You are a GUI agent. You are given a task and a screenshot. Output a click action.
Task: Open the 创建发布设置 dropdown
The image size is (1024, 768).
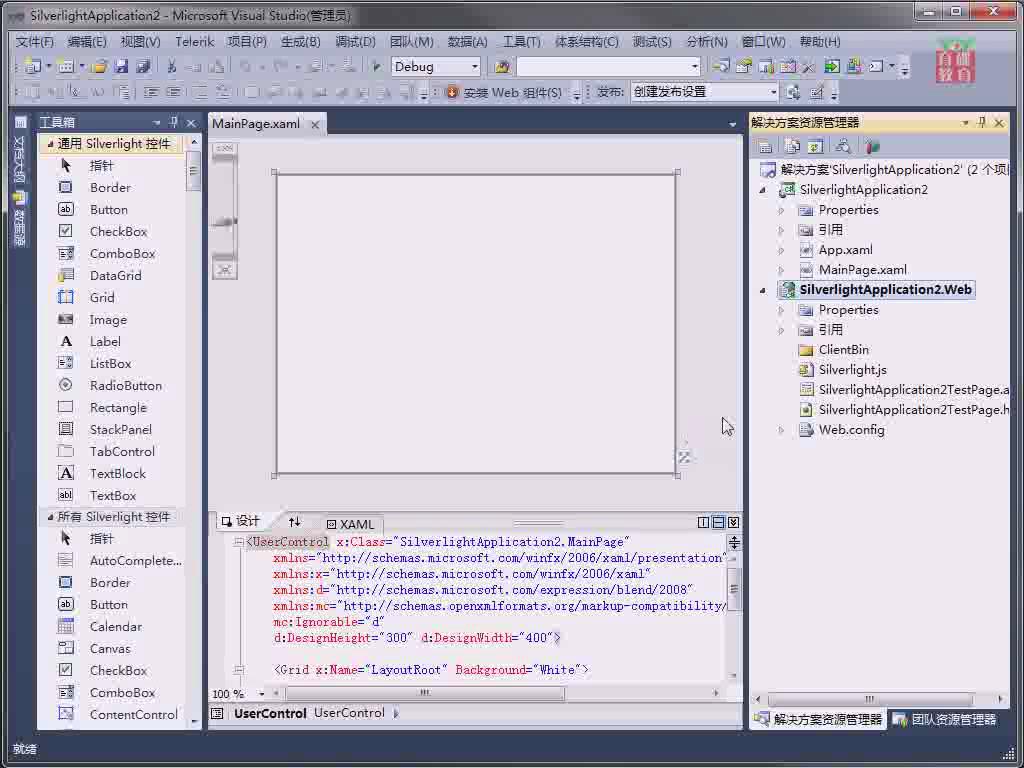[x=773, y=92]
